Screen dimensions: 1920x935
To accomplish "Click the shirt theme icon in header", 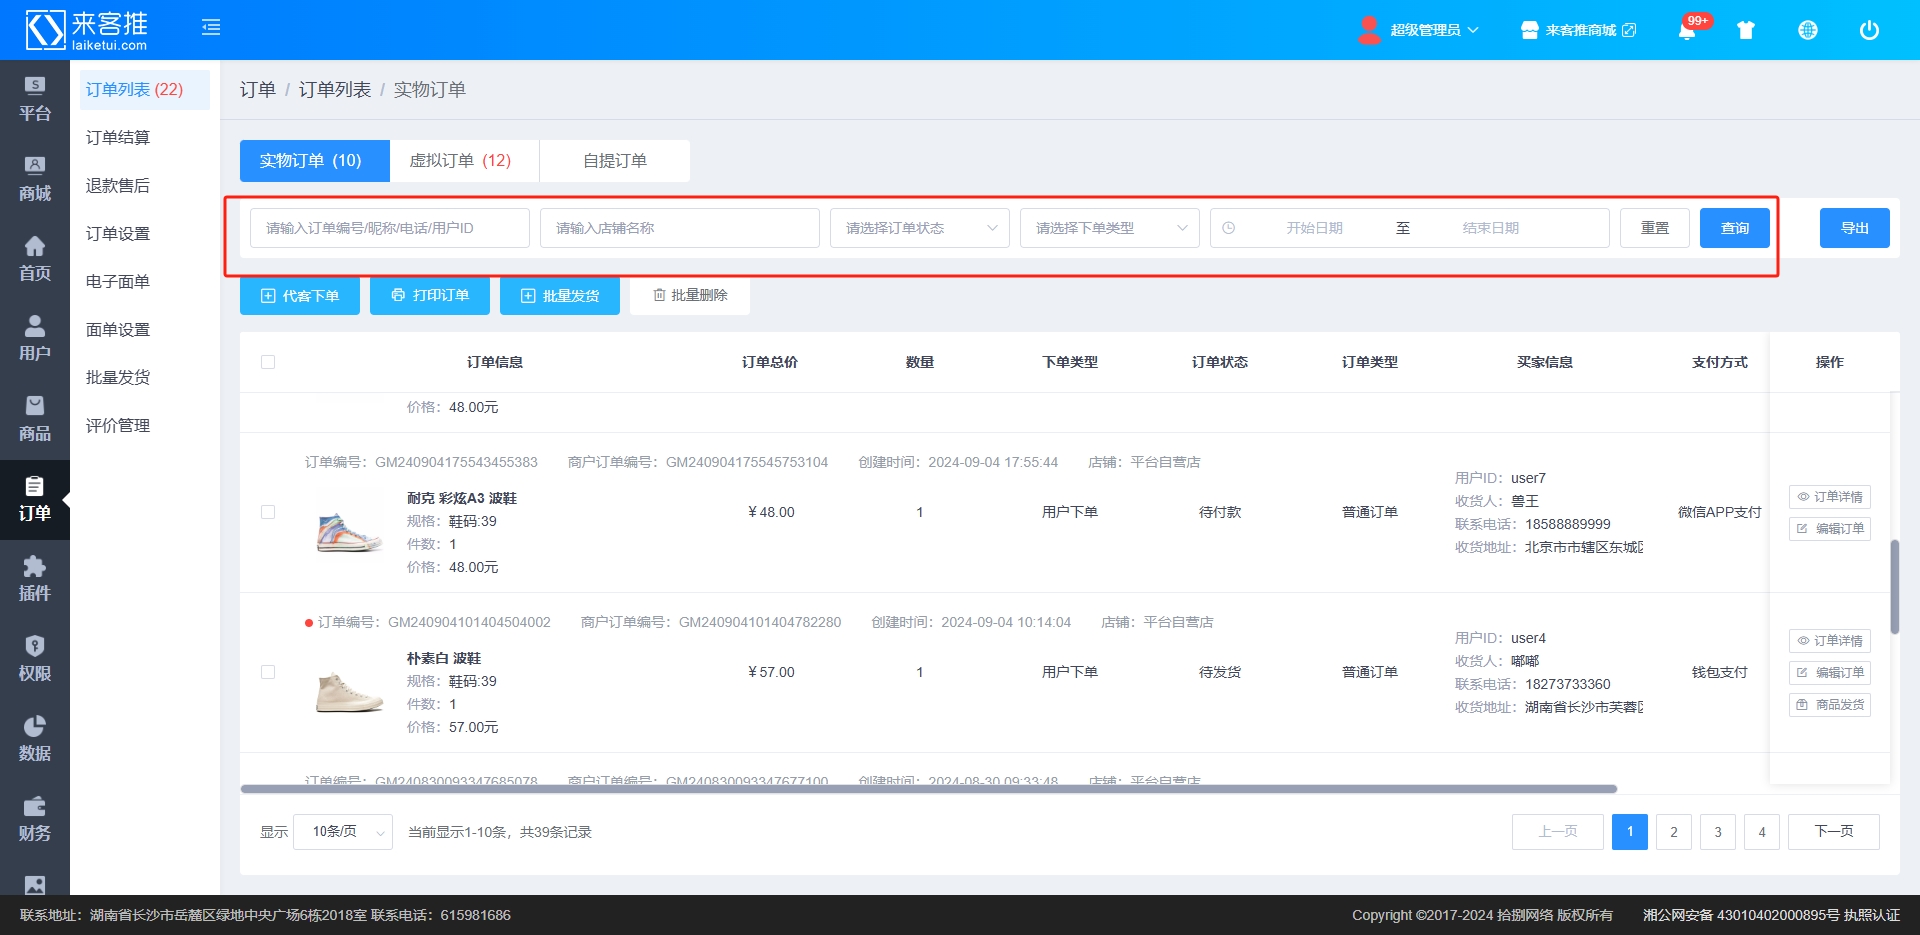I will [1746, 30].
